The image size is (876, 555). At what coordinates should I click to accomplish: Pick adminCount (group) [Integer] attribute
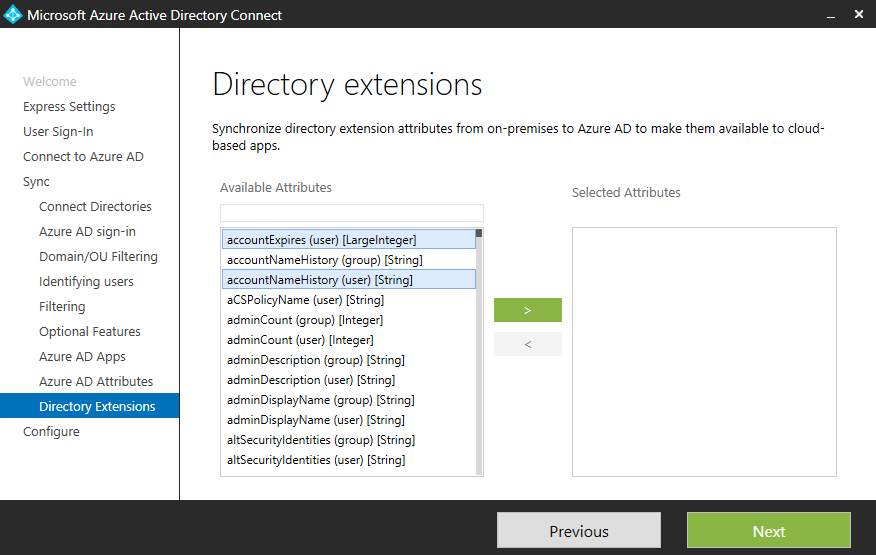click(x=305, y=320)
